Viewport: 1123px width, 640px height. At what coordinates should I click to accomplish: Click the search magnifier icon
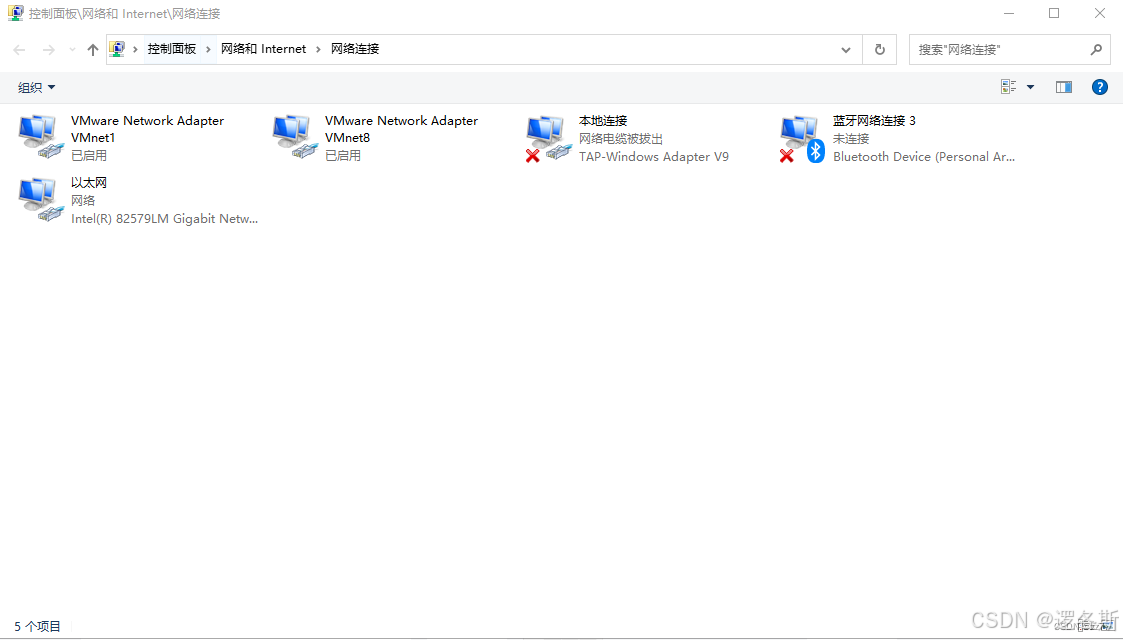[1096, 49]
